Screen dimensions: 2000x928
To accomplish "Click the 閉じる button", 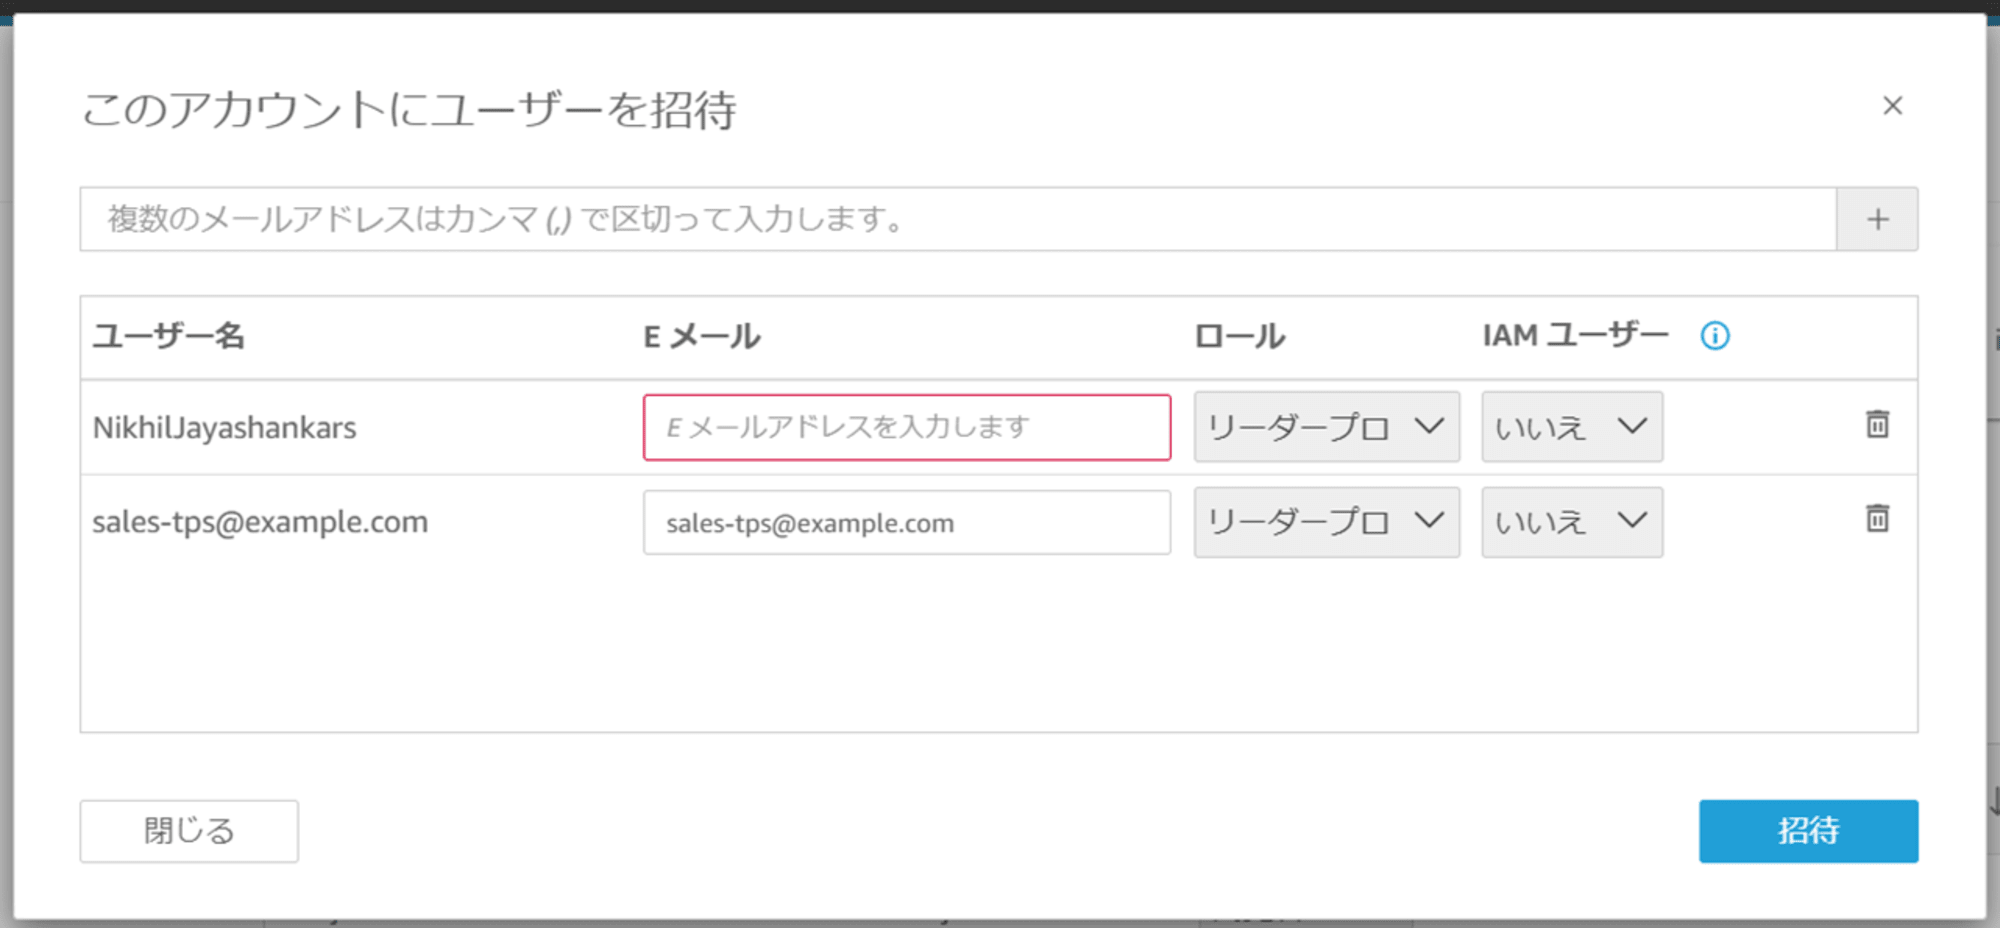I will [189, 831].
